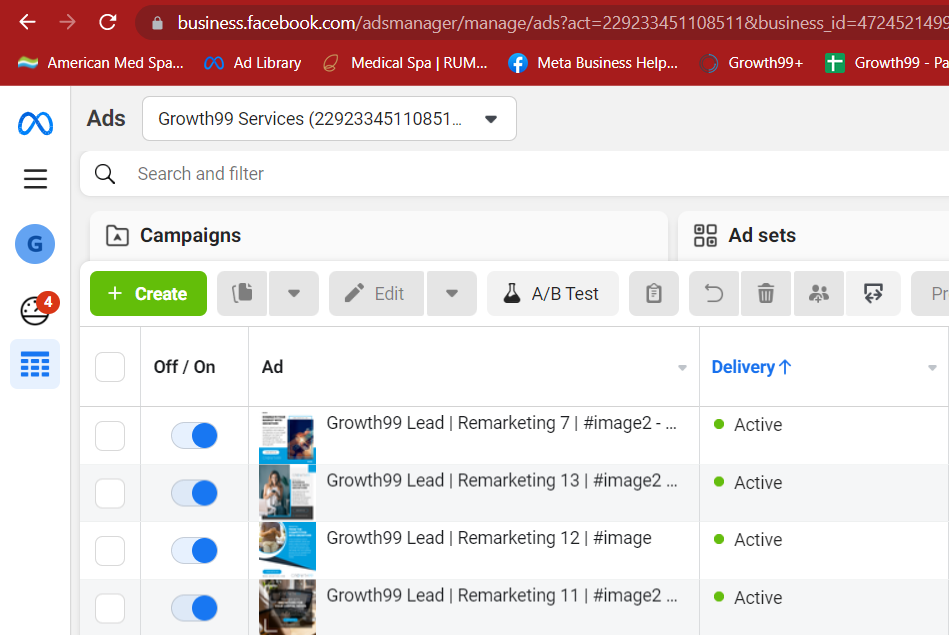Start an A/B Test
949x635 pixels.
pos(553,294)
